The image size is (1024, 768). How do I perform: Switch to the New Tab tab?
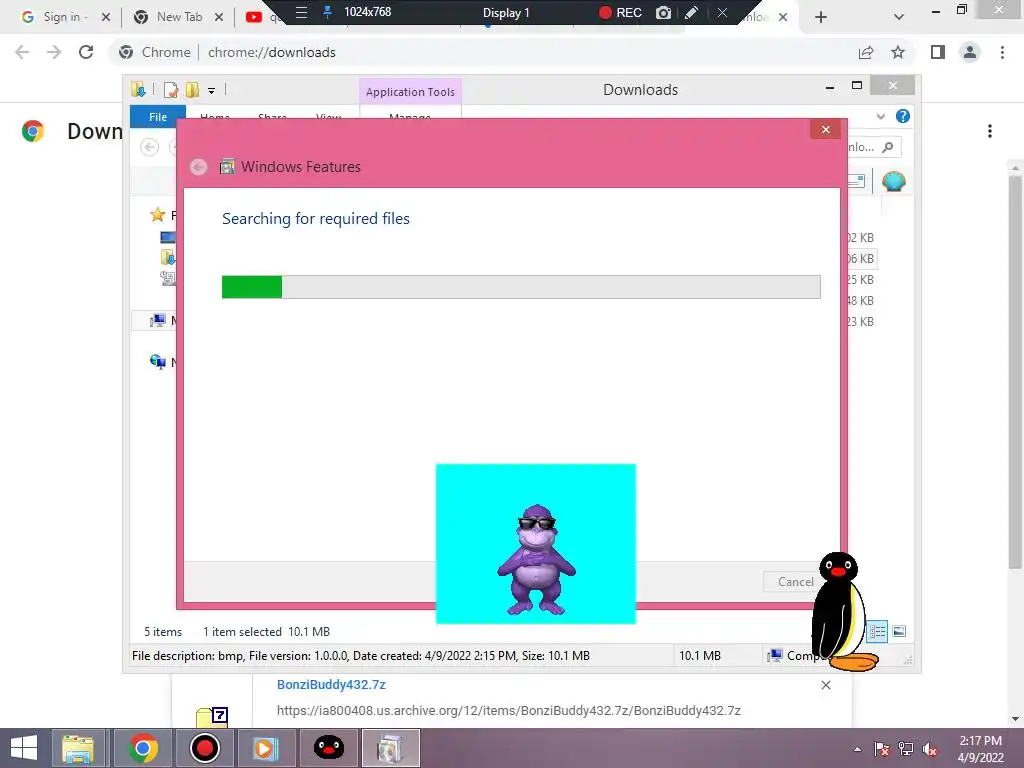click(x=170, y=17)
